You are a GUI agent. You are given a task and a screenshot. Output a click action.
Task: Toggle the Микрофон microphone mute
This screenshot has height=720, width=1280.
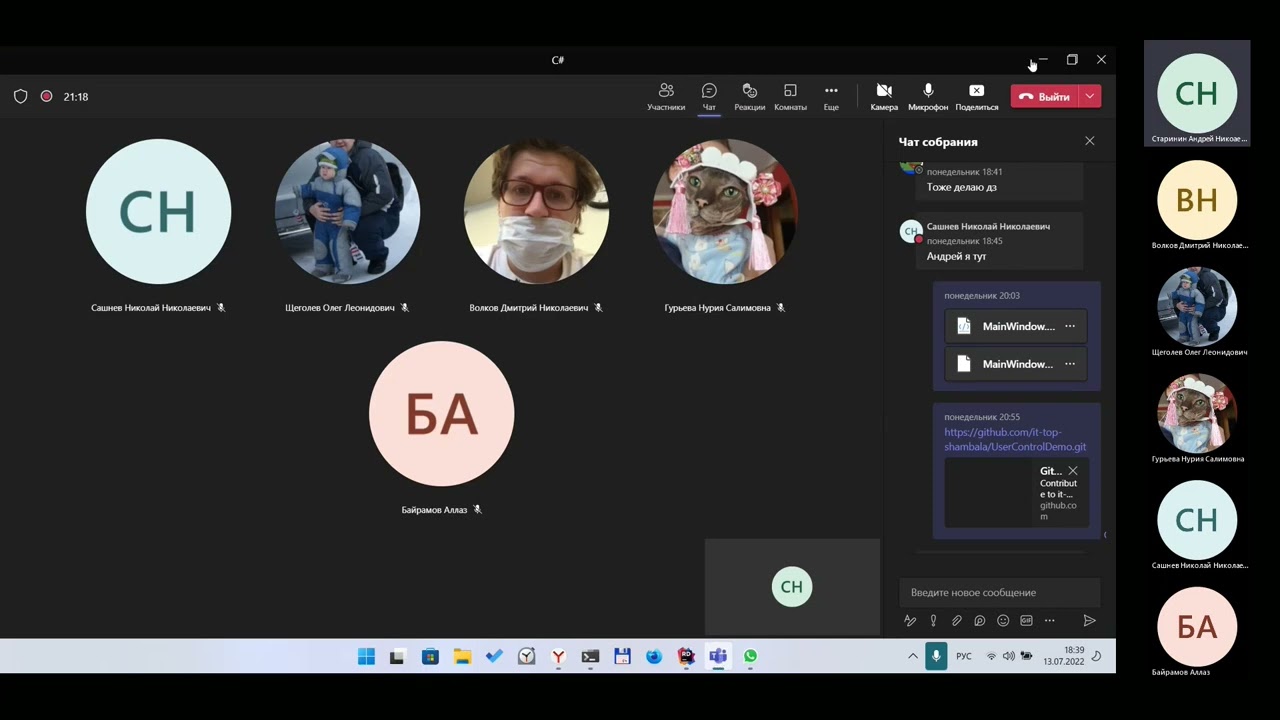point(928,97)
